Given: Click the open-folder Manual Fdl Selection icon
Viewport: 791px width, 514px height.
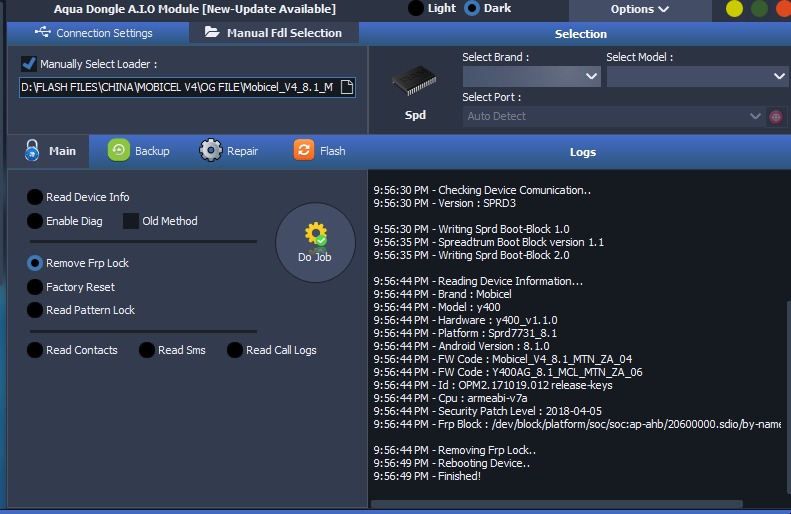Looking at the screenshot, I should pos(212,32).
